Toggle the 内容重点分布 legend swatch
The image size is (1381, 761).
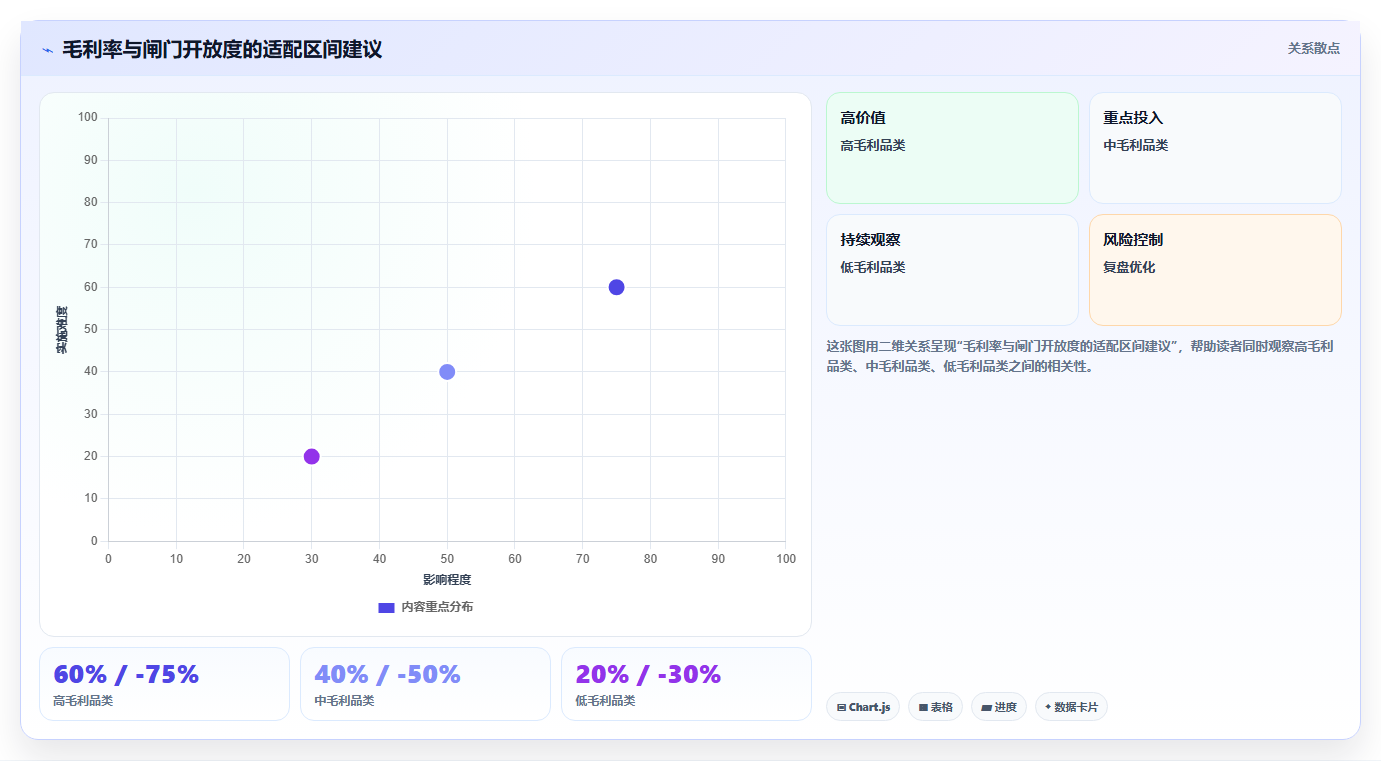386,607
